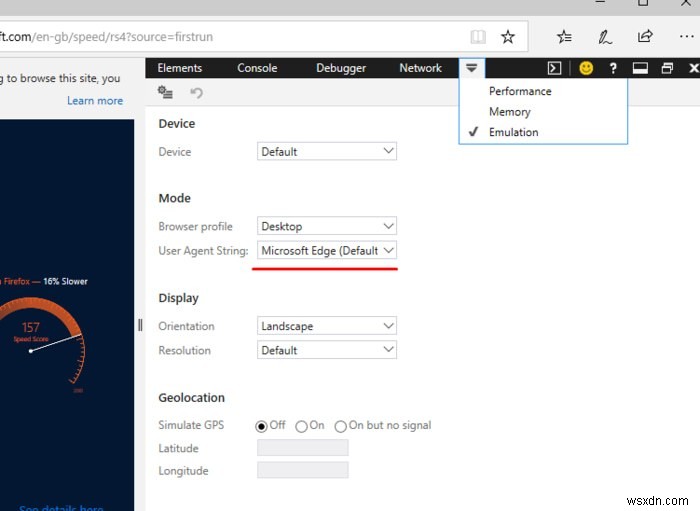Click the Latitude input field
Image resolution: width=700 pixels, height=511 pixels.
303,448
